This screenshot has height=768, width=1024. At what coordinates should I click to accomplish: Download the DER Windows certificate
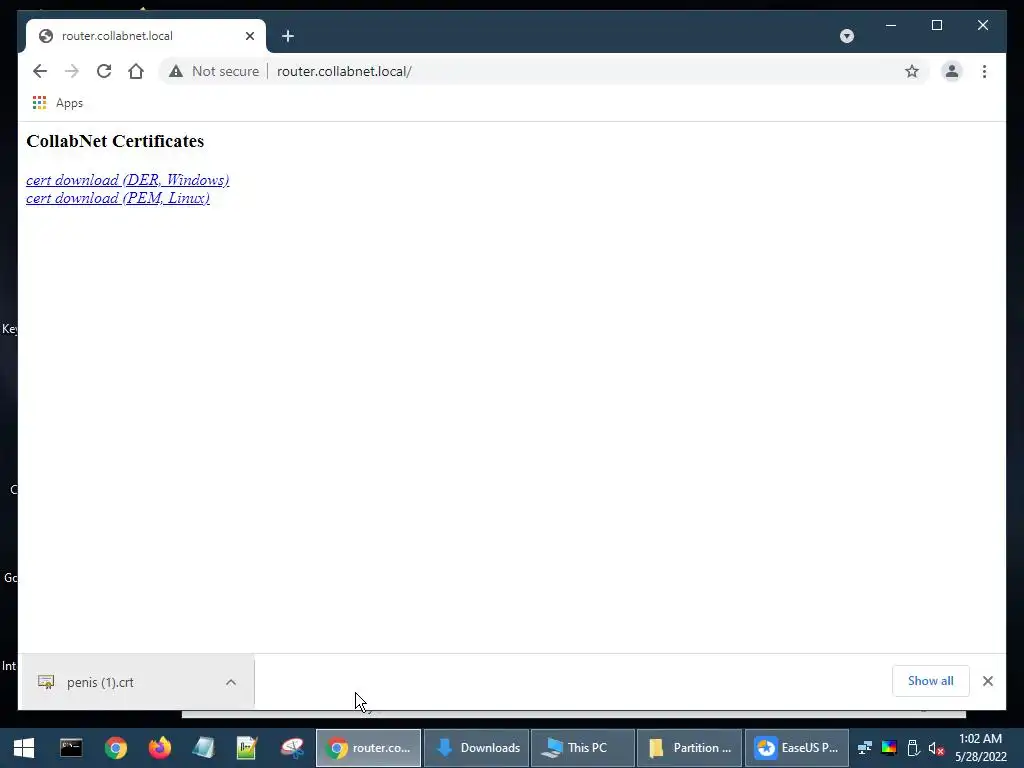coord(127,180)
